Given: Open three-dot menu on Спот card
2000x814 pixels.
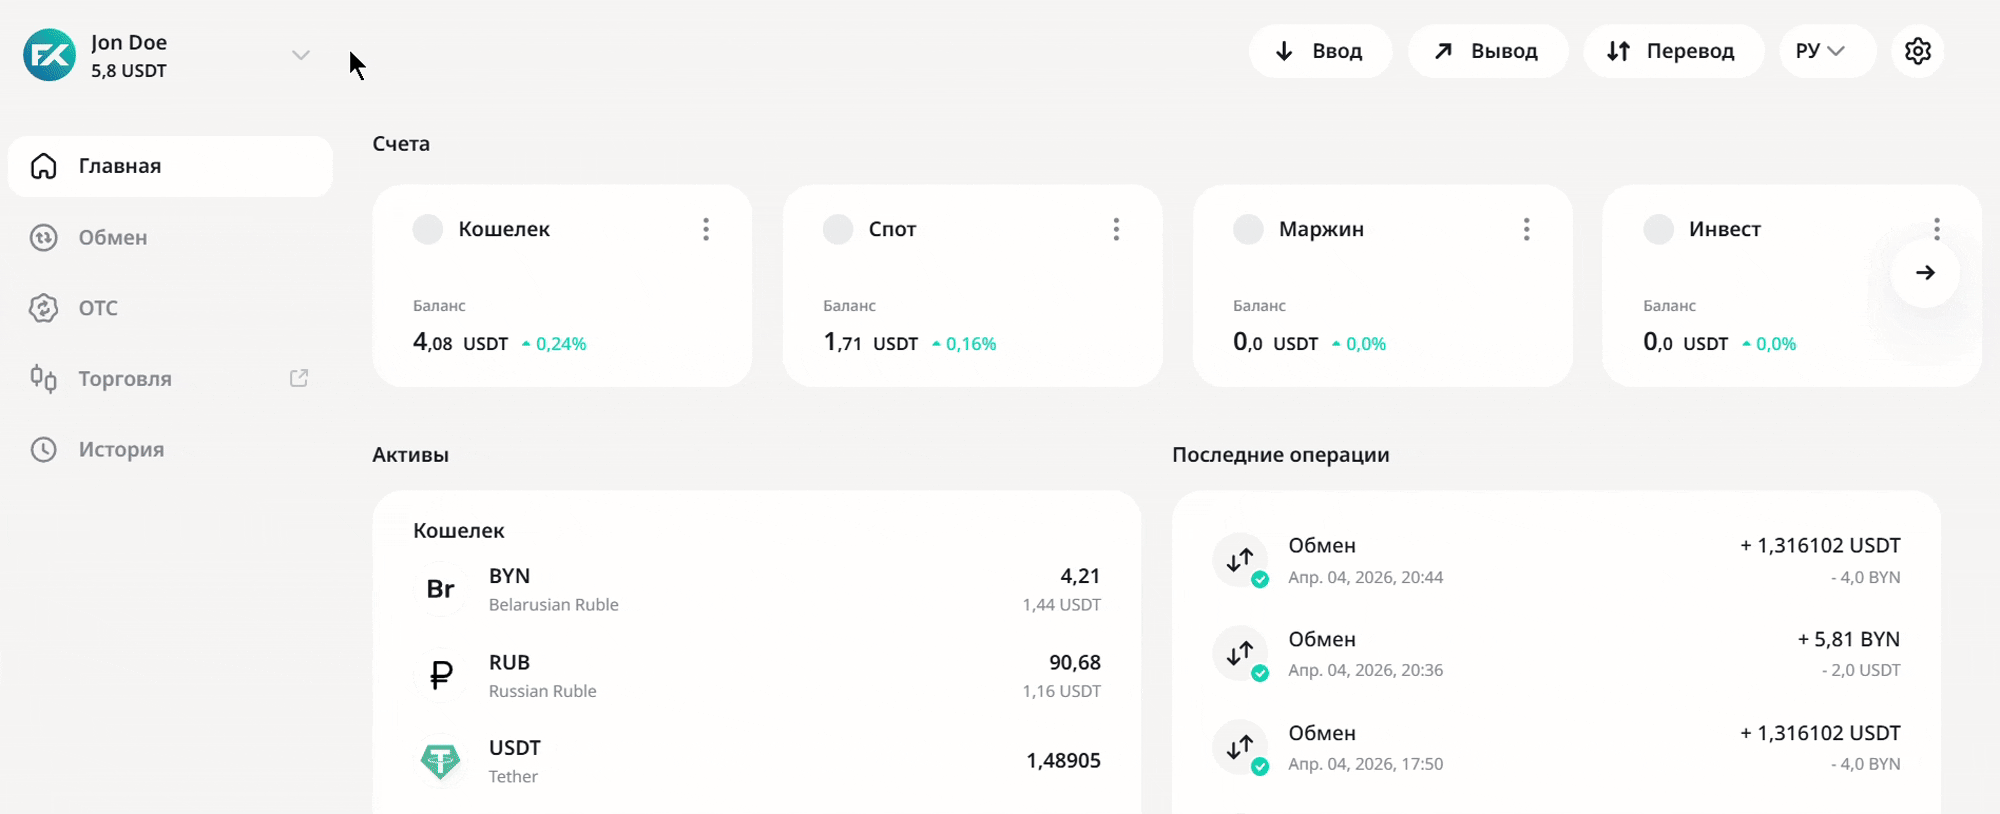Looking at the screenshot, I should coord(1116,229).
